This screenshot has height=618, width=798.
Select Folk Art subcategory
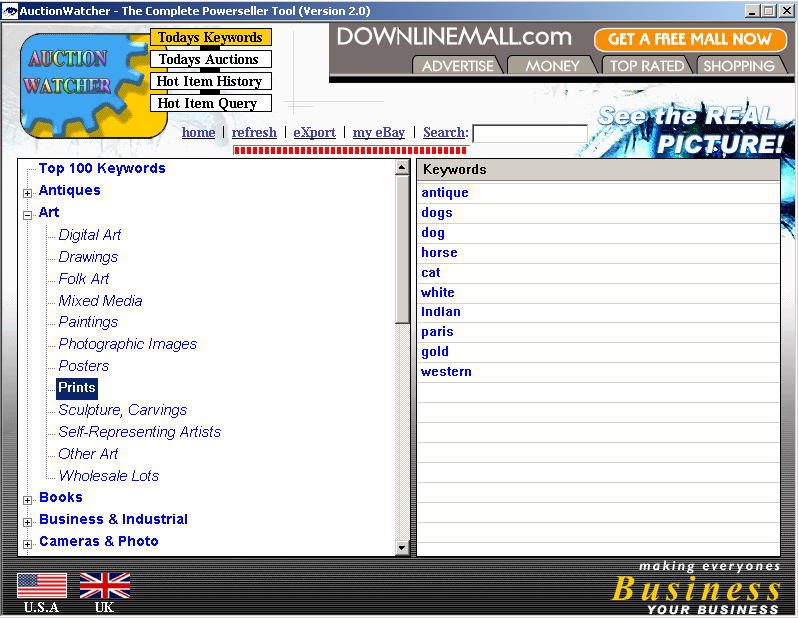[x=84, y=278]
